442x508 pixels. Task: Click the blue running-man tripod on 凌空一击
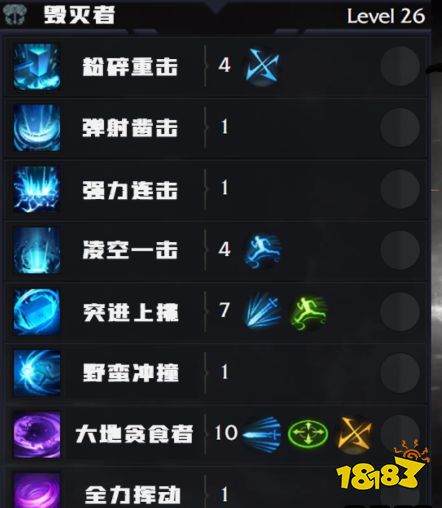pyautogui.click(x=262, y=250)
